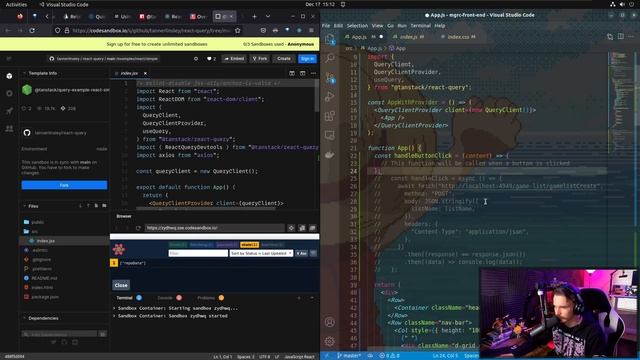Open VS Code Run and Debug icon
The width and height of the screenshot is (640, 360).
click(x=330, y=97)
